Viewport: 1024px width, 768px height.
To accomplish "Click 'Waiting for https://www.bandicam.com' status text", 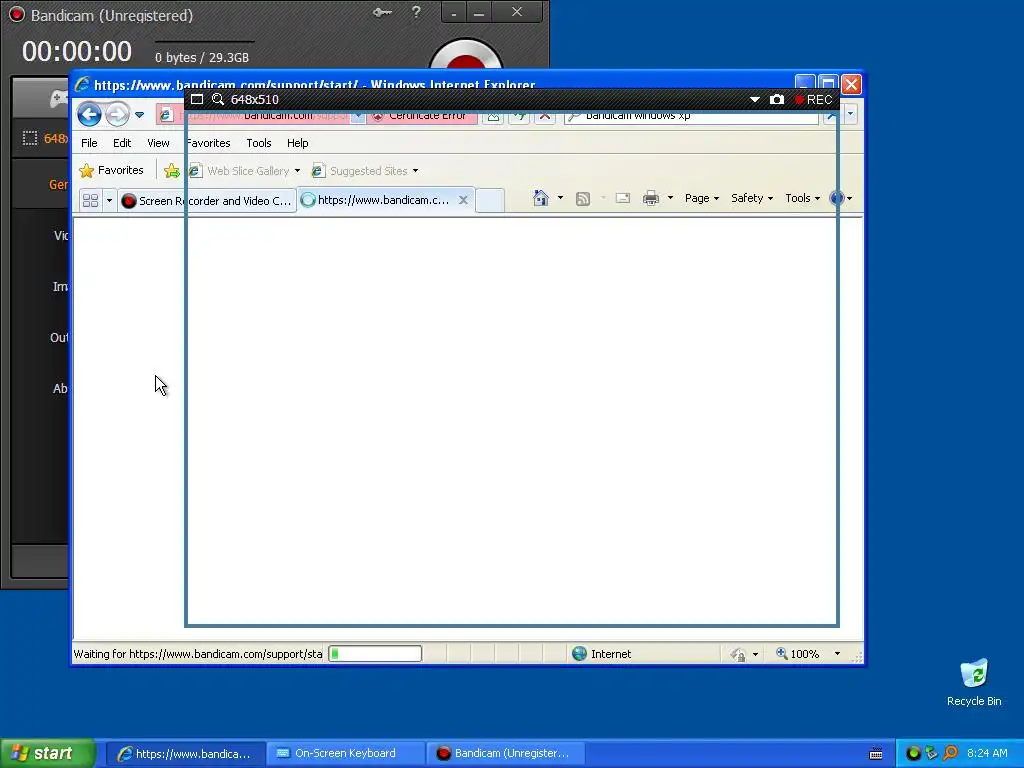I will tap(198, 654).
